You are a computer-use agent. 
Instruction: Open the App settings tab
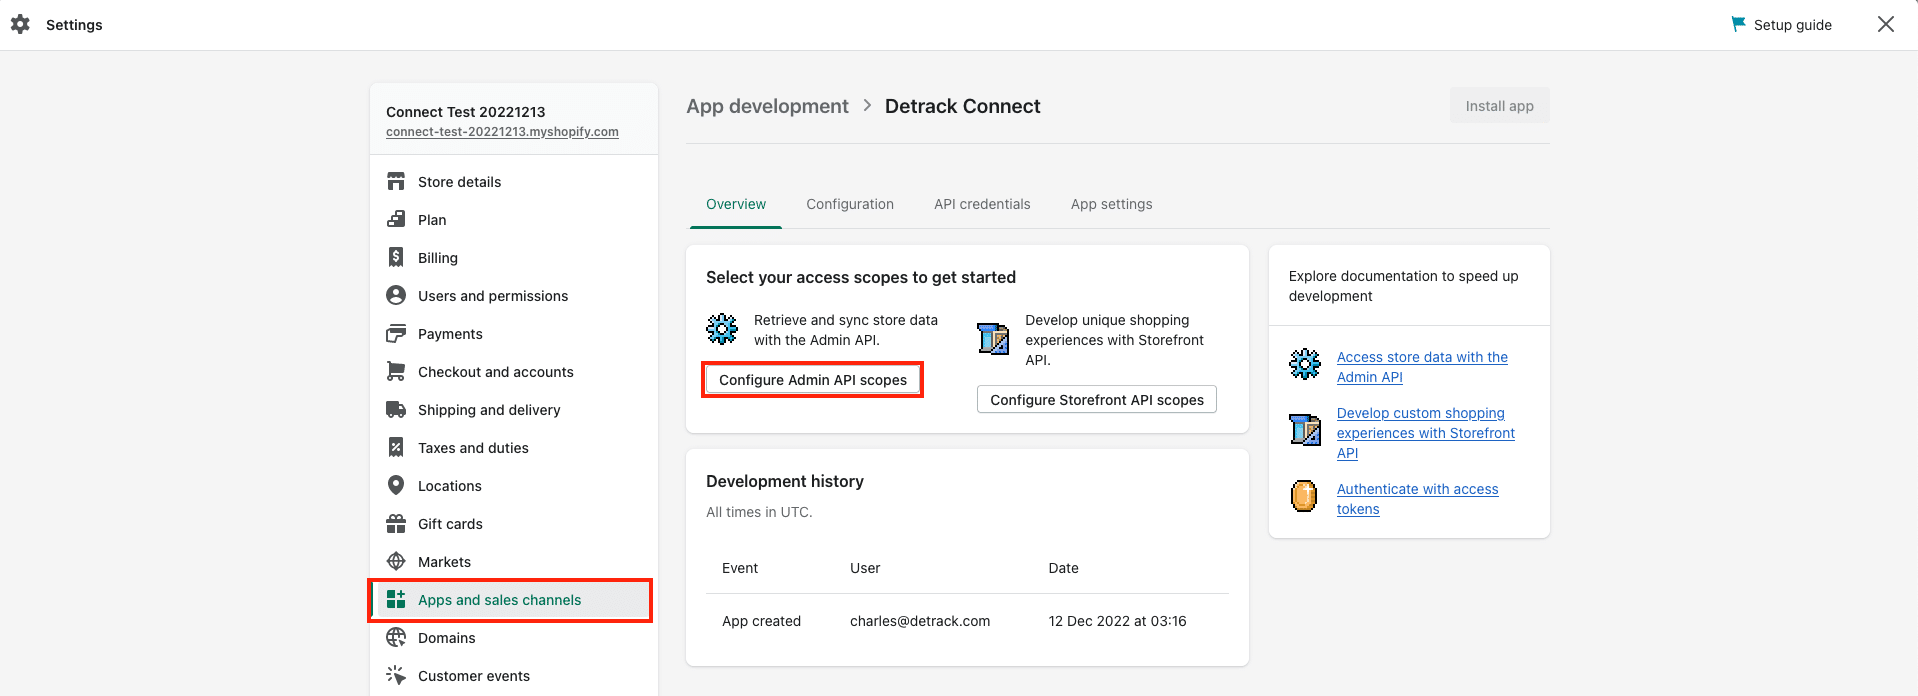(x=1111, y=204)
